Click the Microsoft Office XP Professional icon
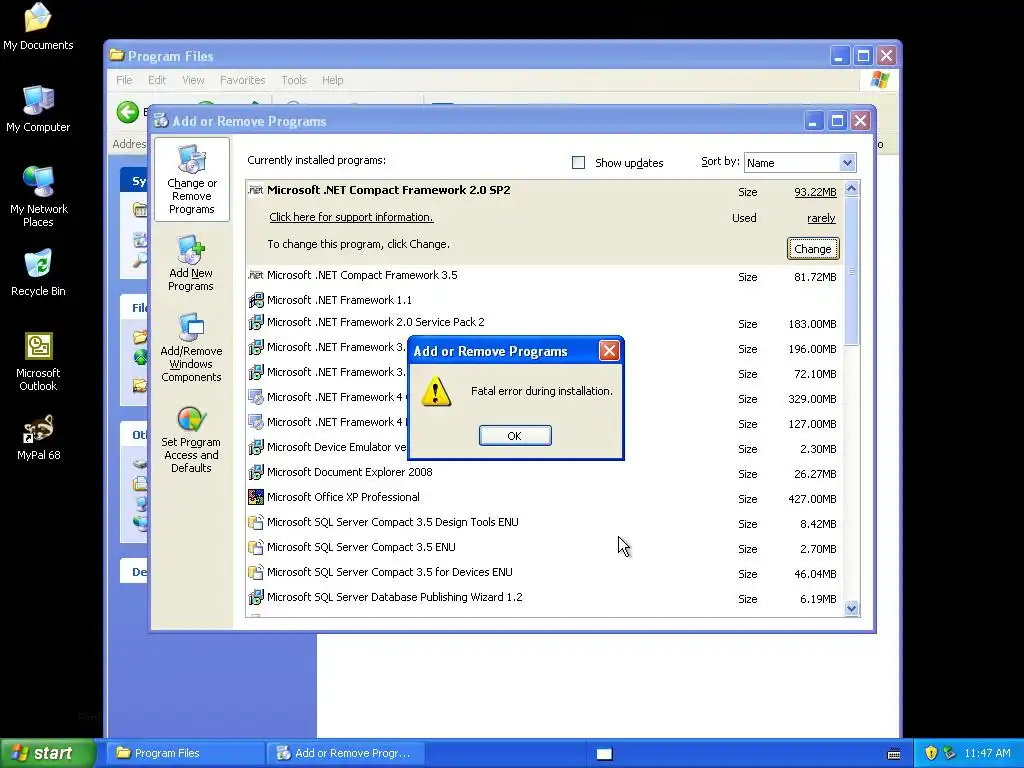The image size is (1024, 768). 255,497
